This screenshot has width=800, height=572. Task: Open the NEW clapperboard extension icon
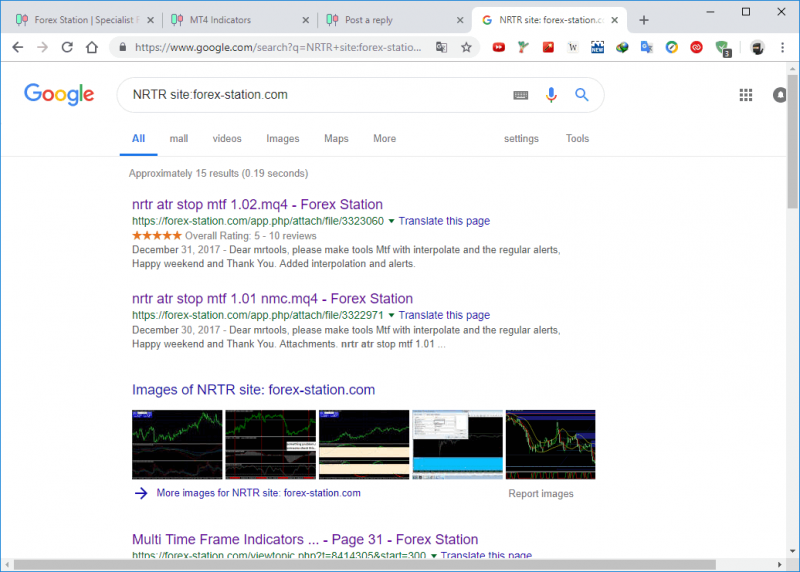597,47
